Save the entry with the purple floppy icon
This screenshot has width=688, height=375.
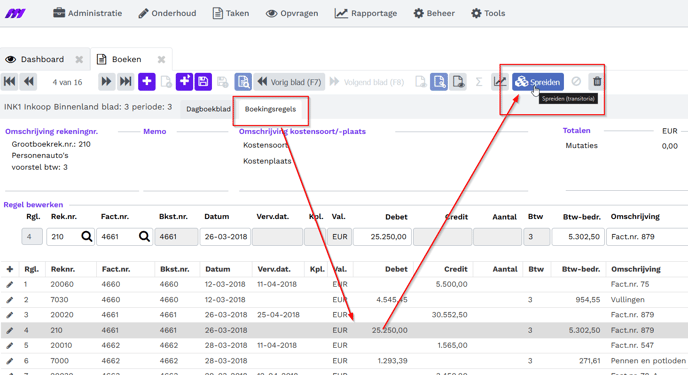pyautogui.click(x=203, y=82)
